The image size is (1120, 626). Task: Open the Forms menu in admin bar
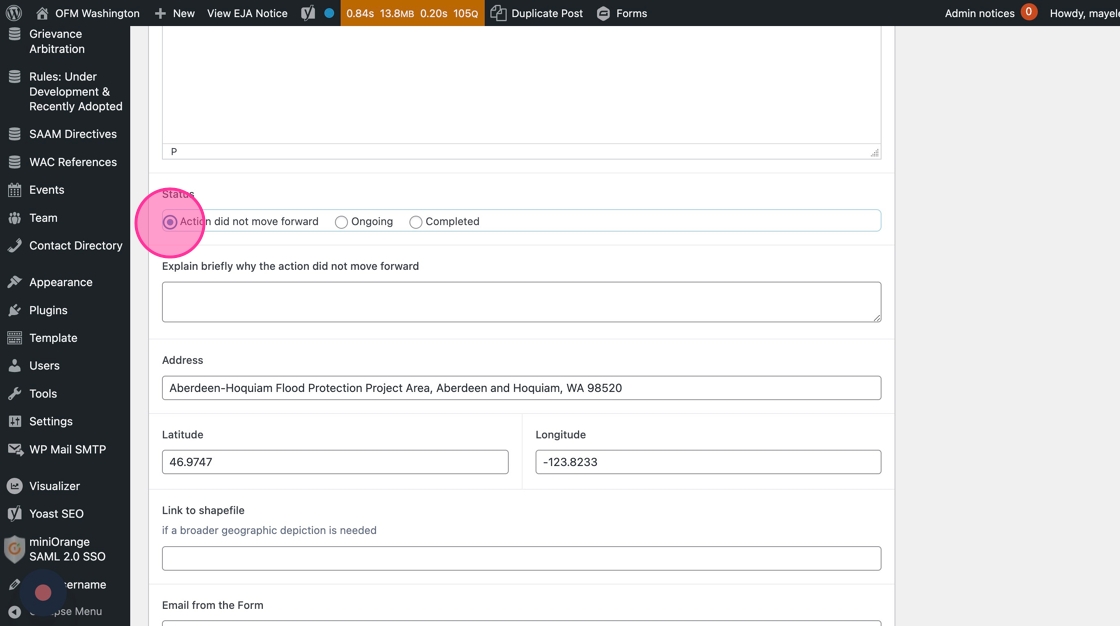pos(621,13)
